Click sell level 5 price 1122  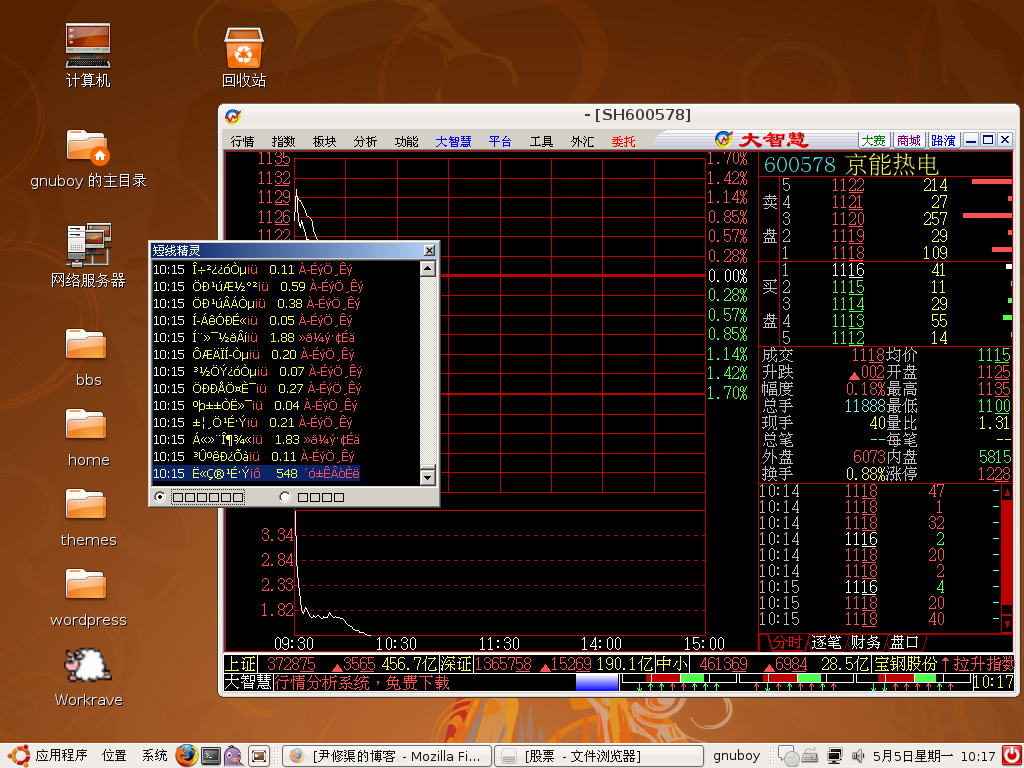[x=848, y=185]
